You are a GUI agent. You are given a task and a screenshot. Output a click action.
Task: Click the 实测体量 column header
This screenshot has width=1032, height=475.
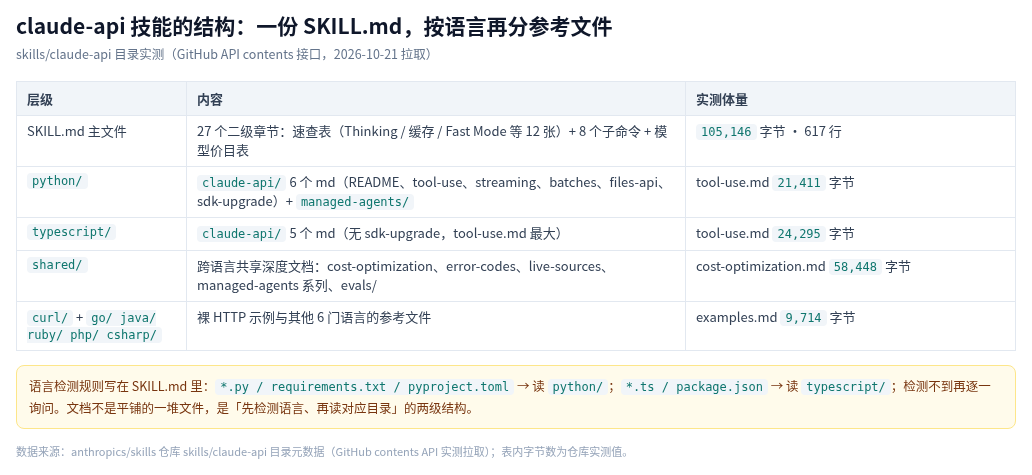(722, 100)
